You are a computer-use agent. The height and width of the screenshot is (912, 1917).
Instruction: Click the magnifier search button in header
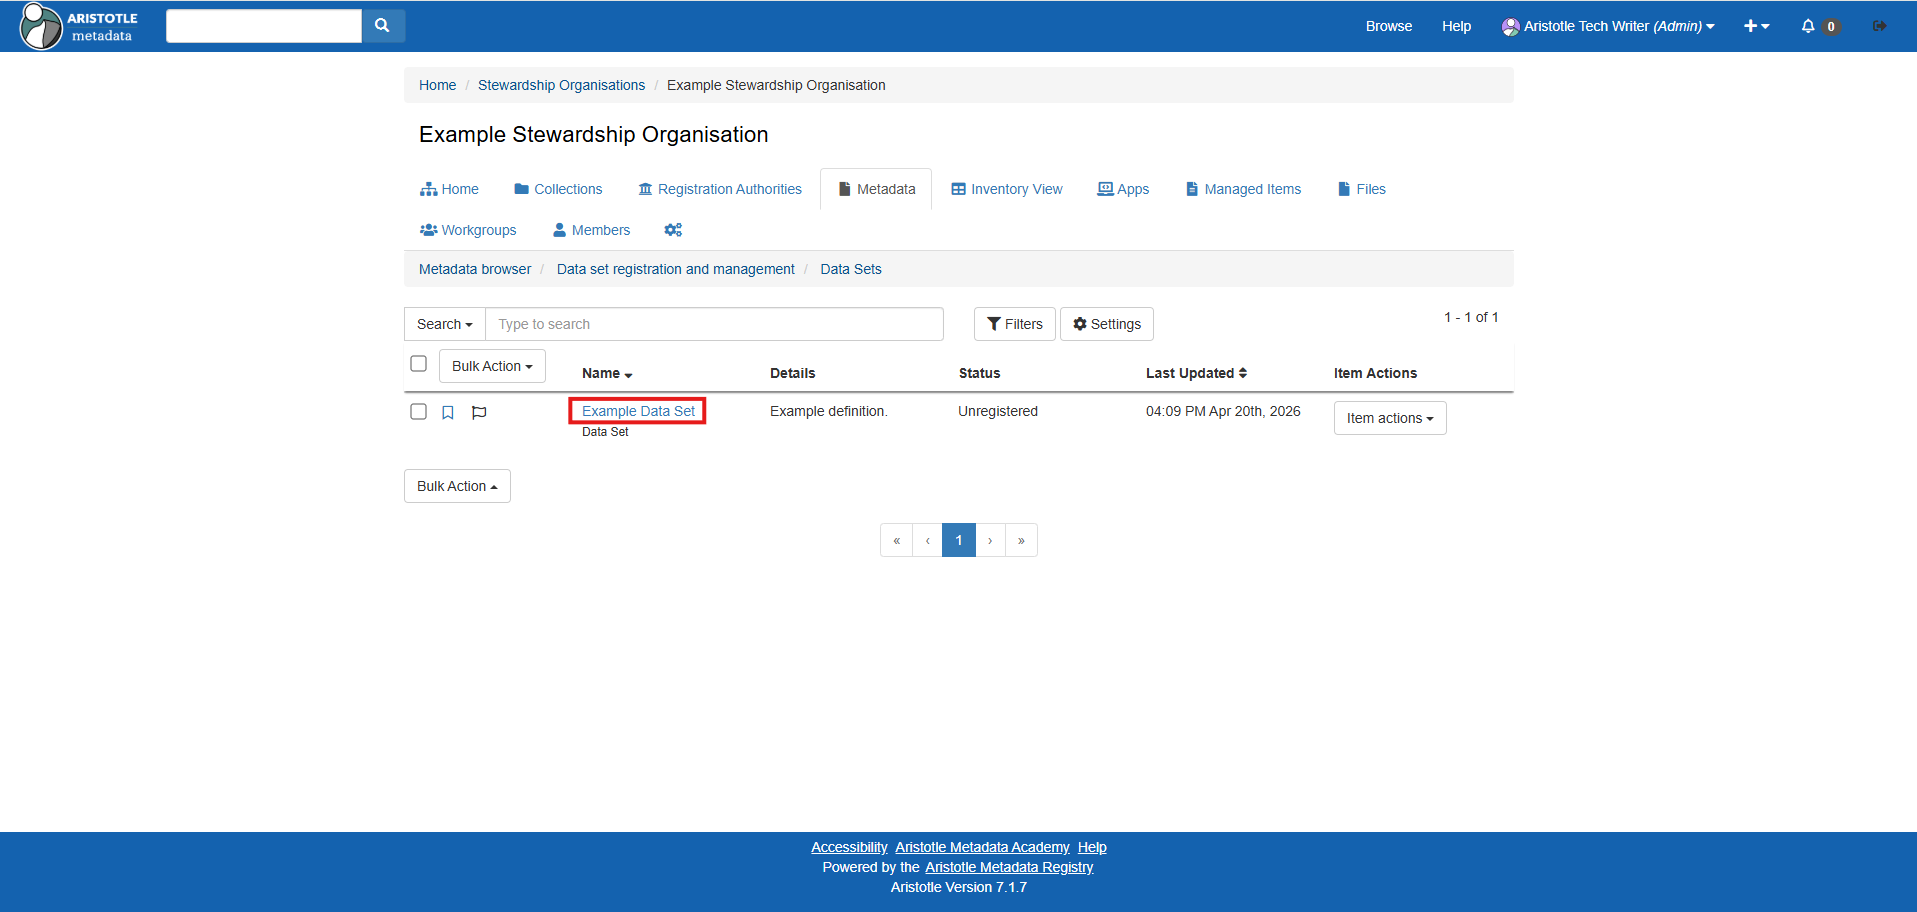pos(382,26)
